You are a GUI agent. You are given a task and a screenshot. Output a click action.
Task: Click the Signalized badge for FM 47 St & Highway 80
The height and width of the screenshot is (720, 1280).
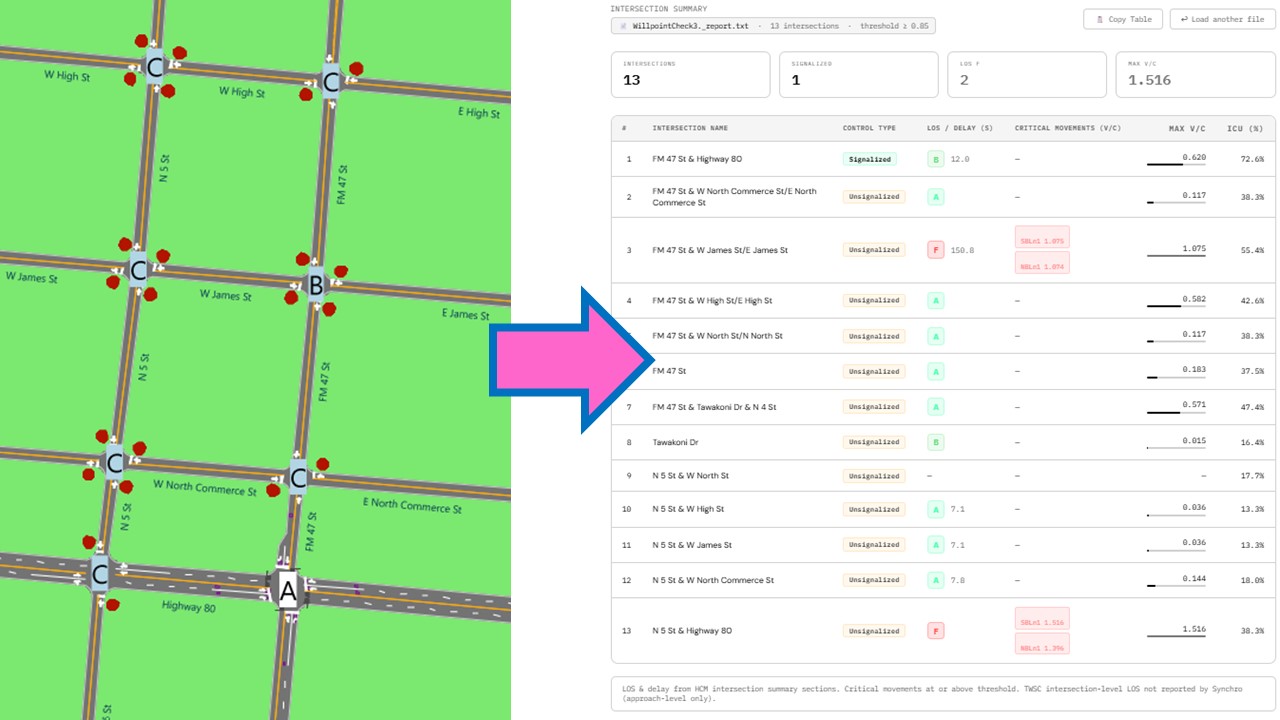coord(869,159)
